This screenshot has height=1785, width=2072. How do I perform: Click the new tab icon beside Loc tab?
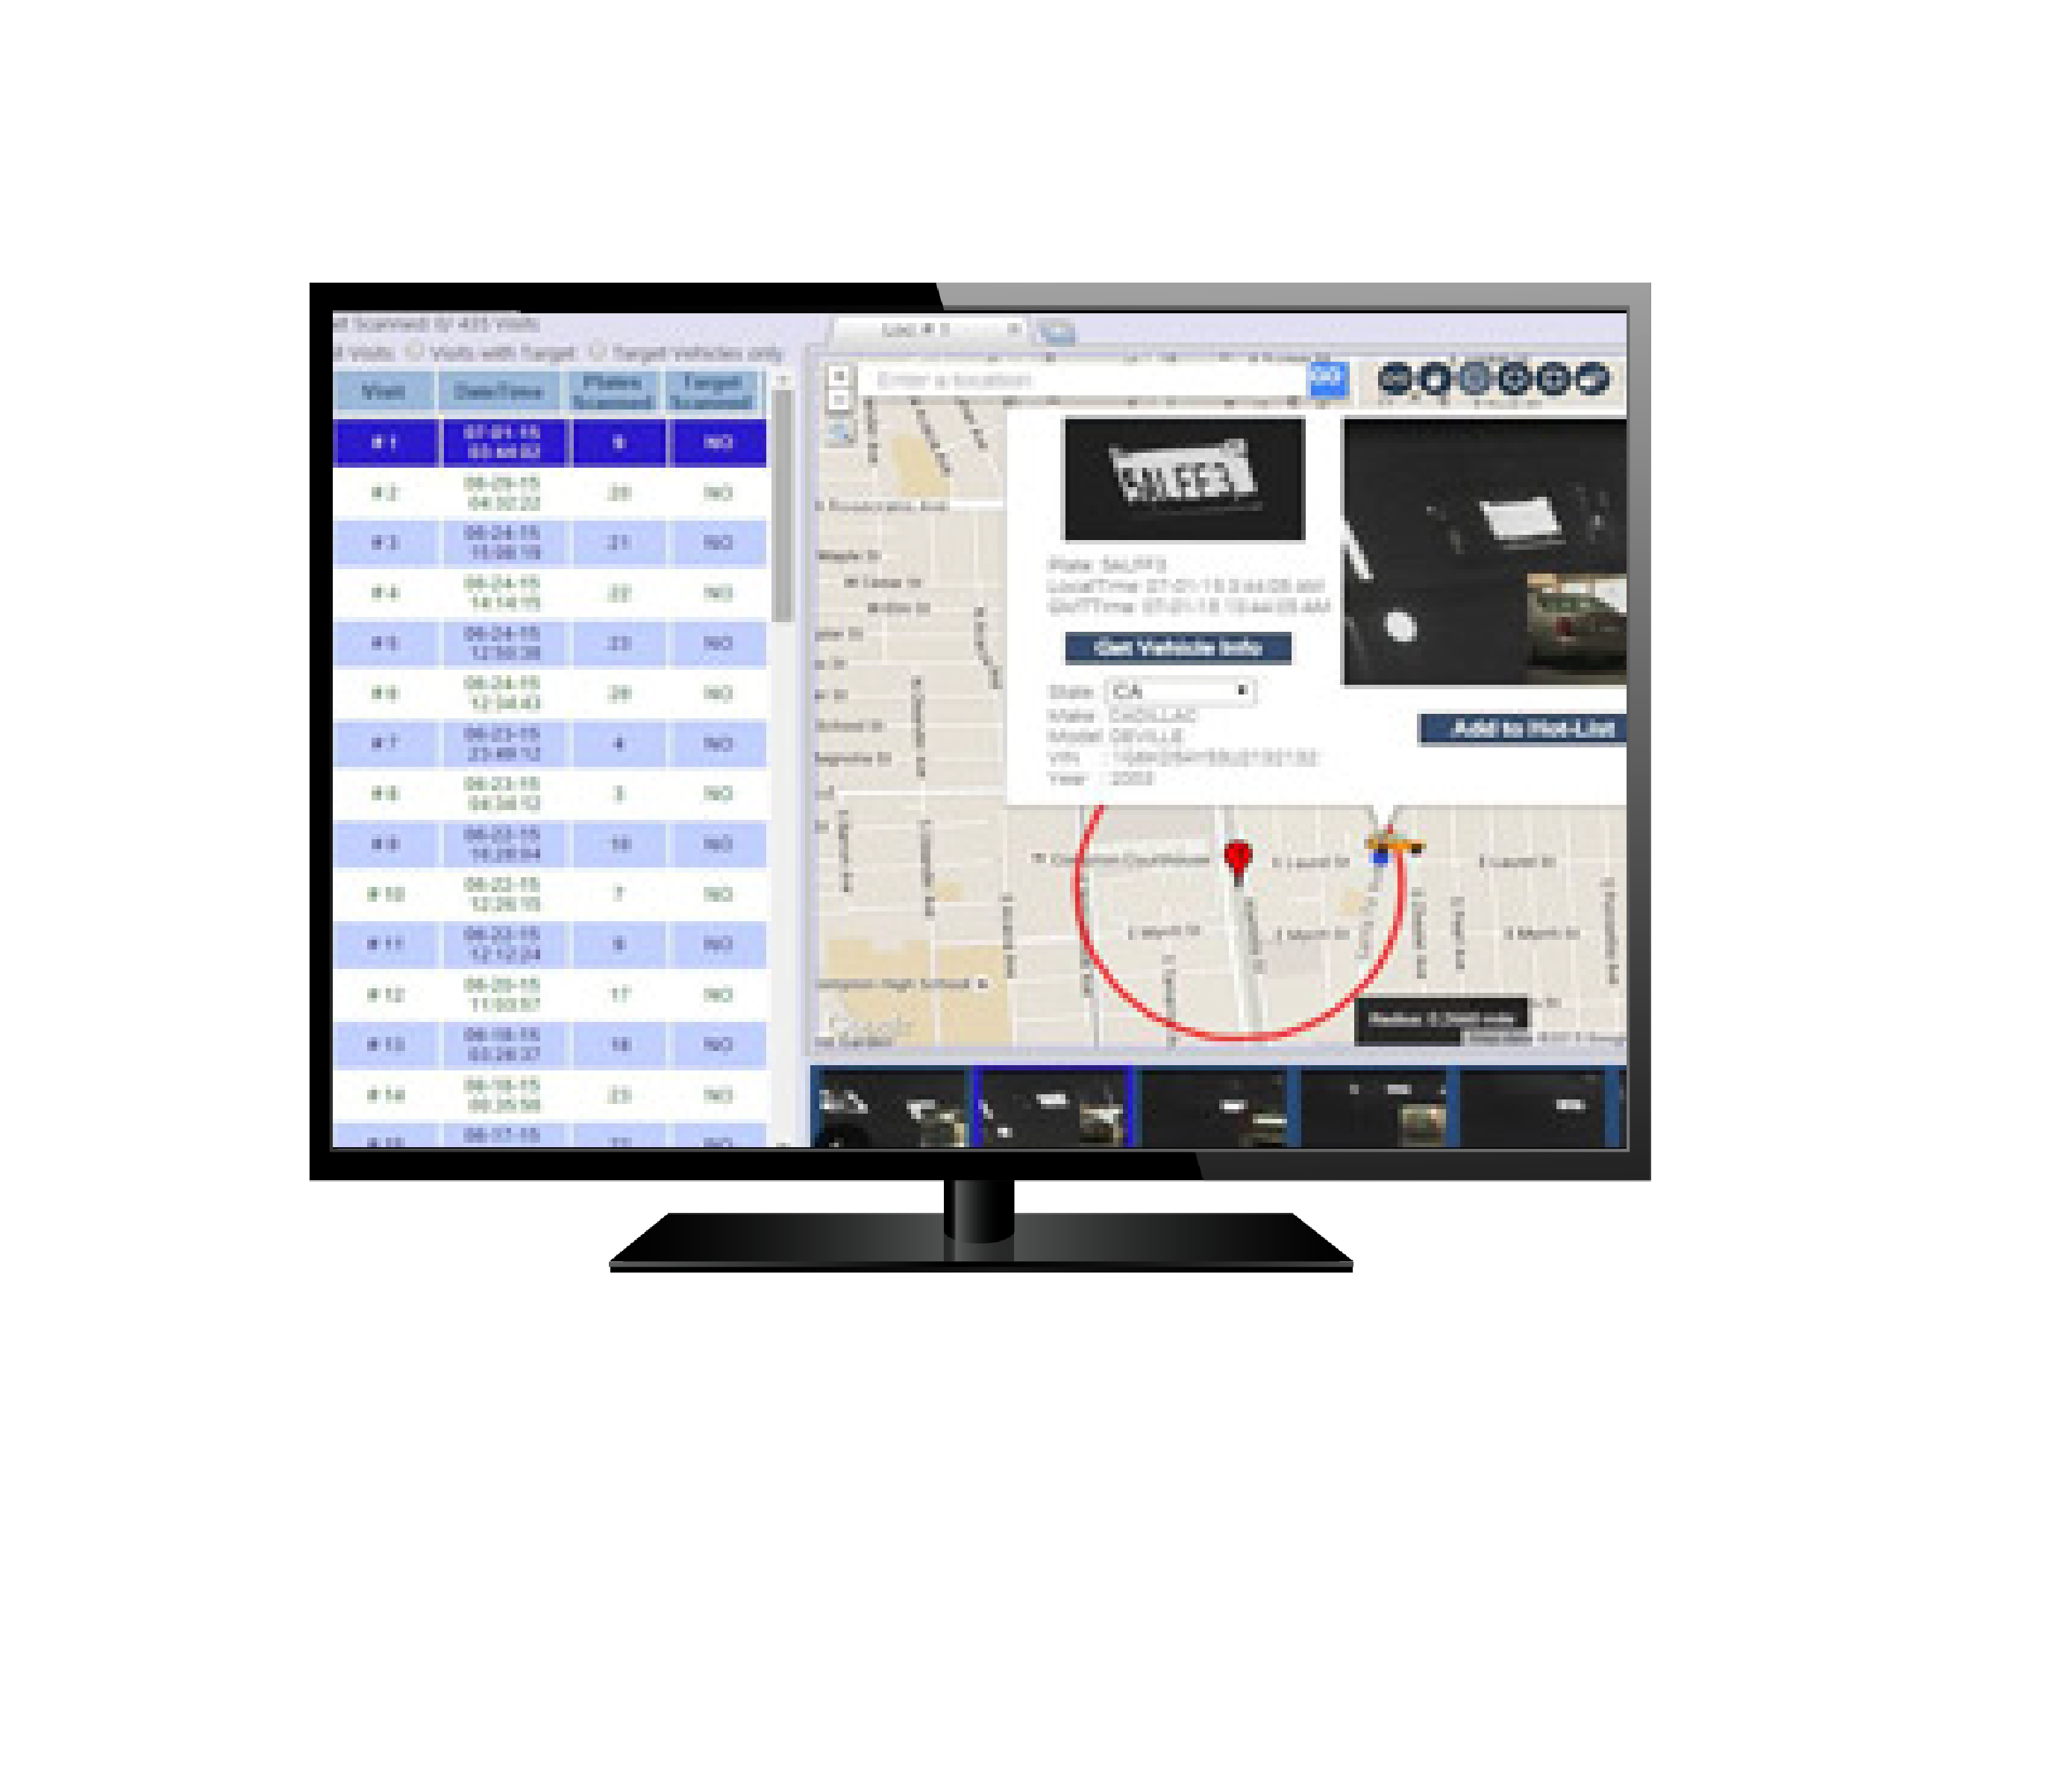(1056, 331)
